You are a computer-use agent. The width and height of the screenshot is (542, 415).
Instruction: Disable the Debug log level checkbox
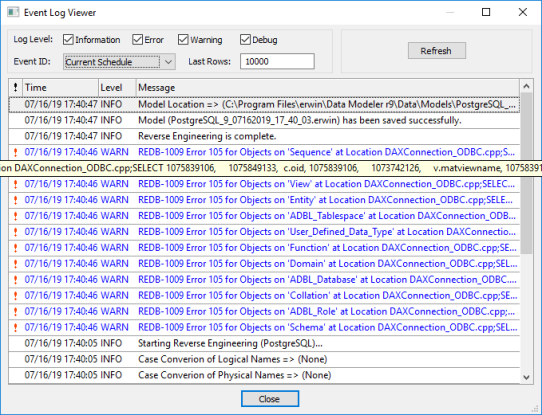pos(245,40)
